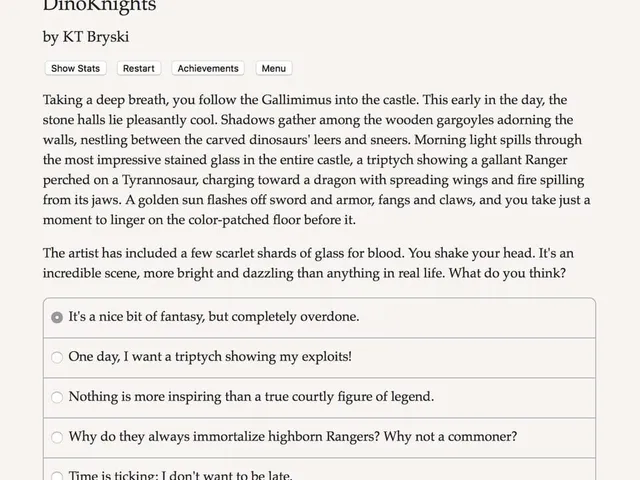Screen dimensions: 640x480
Task: Choose 'Nothing is more inspiring' answer row
Action: 320,398
